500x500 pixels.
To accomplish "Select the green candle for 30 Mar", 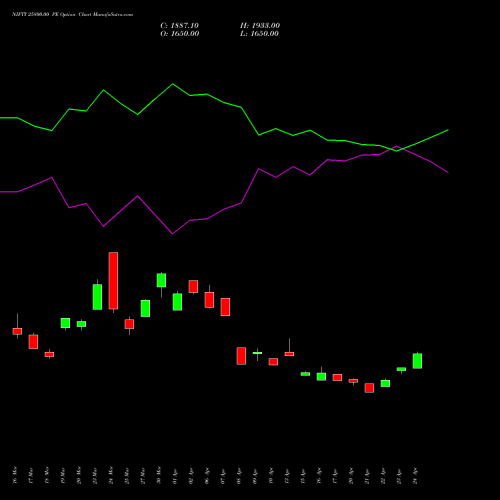I will (x=161, y=280).
